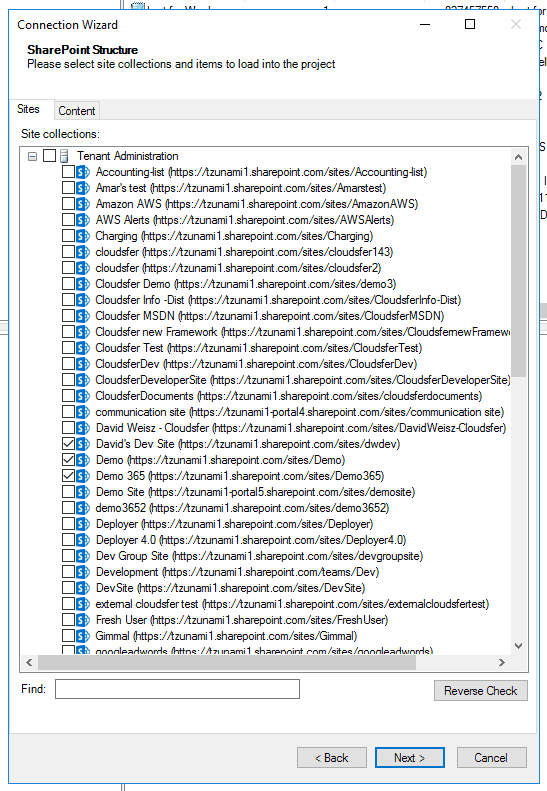
Task: Check the external cloudsfer test checkbox
Action: (68, 604)
